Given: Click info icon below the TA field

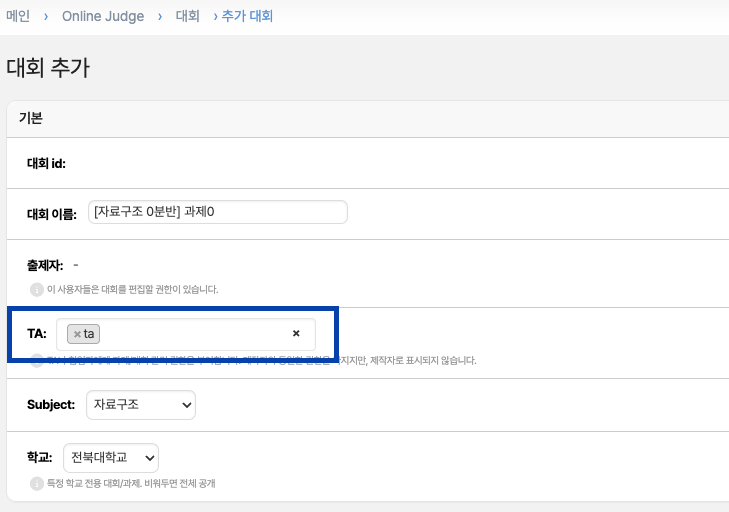Looking at the screenshot, I should (36, 360).
